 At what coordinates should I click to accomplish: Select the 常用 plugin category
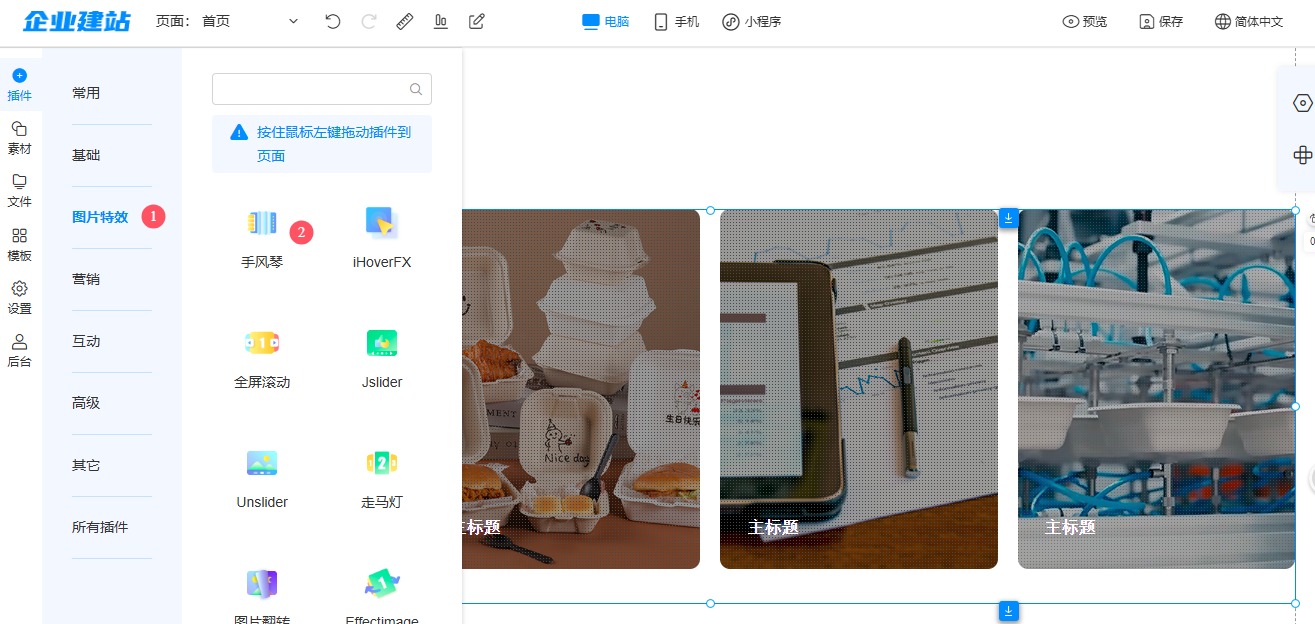click(86, 93)
